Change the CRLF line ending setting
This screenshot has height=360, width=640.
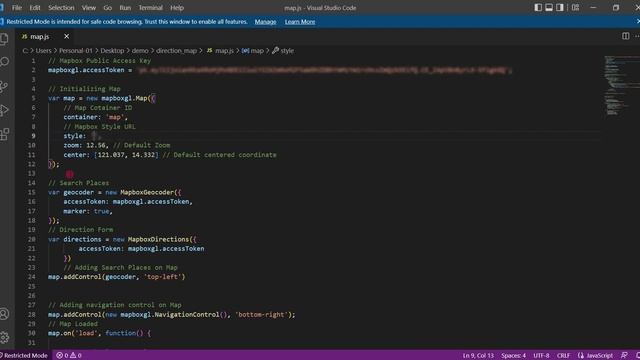[563, 356]
